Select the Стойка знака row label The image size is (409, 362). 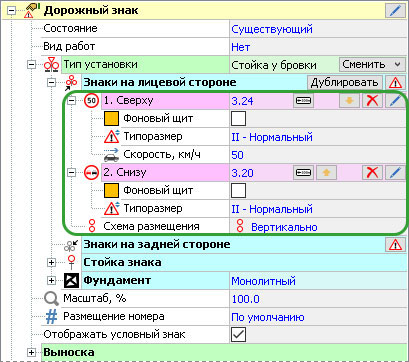tap(122, 262)
